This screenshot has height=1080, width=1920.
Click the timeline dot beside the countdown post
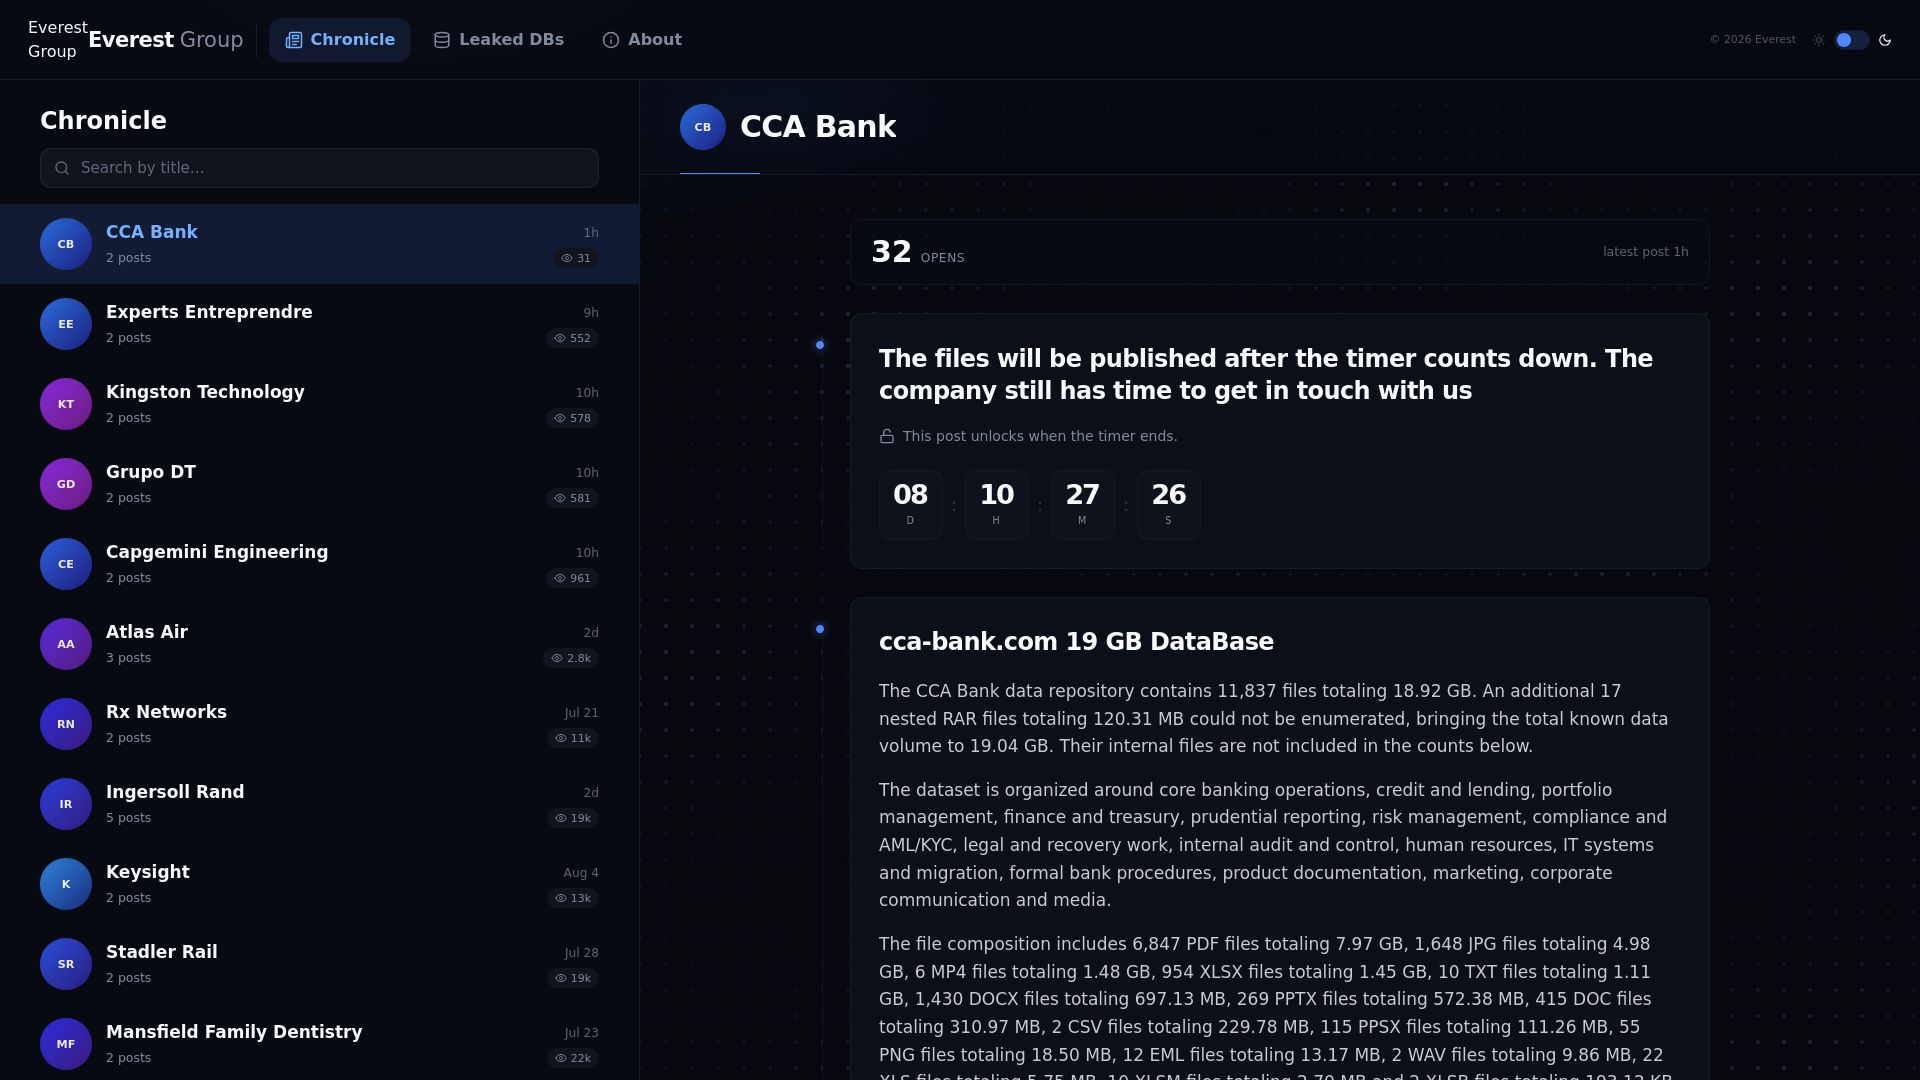pos(820,345)
